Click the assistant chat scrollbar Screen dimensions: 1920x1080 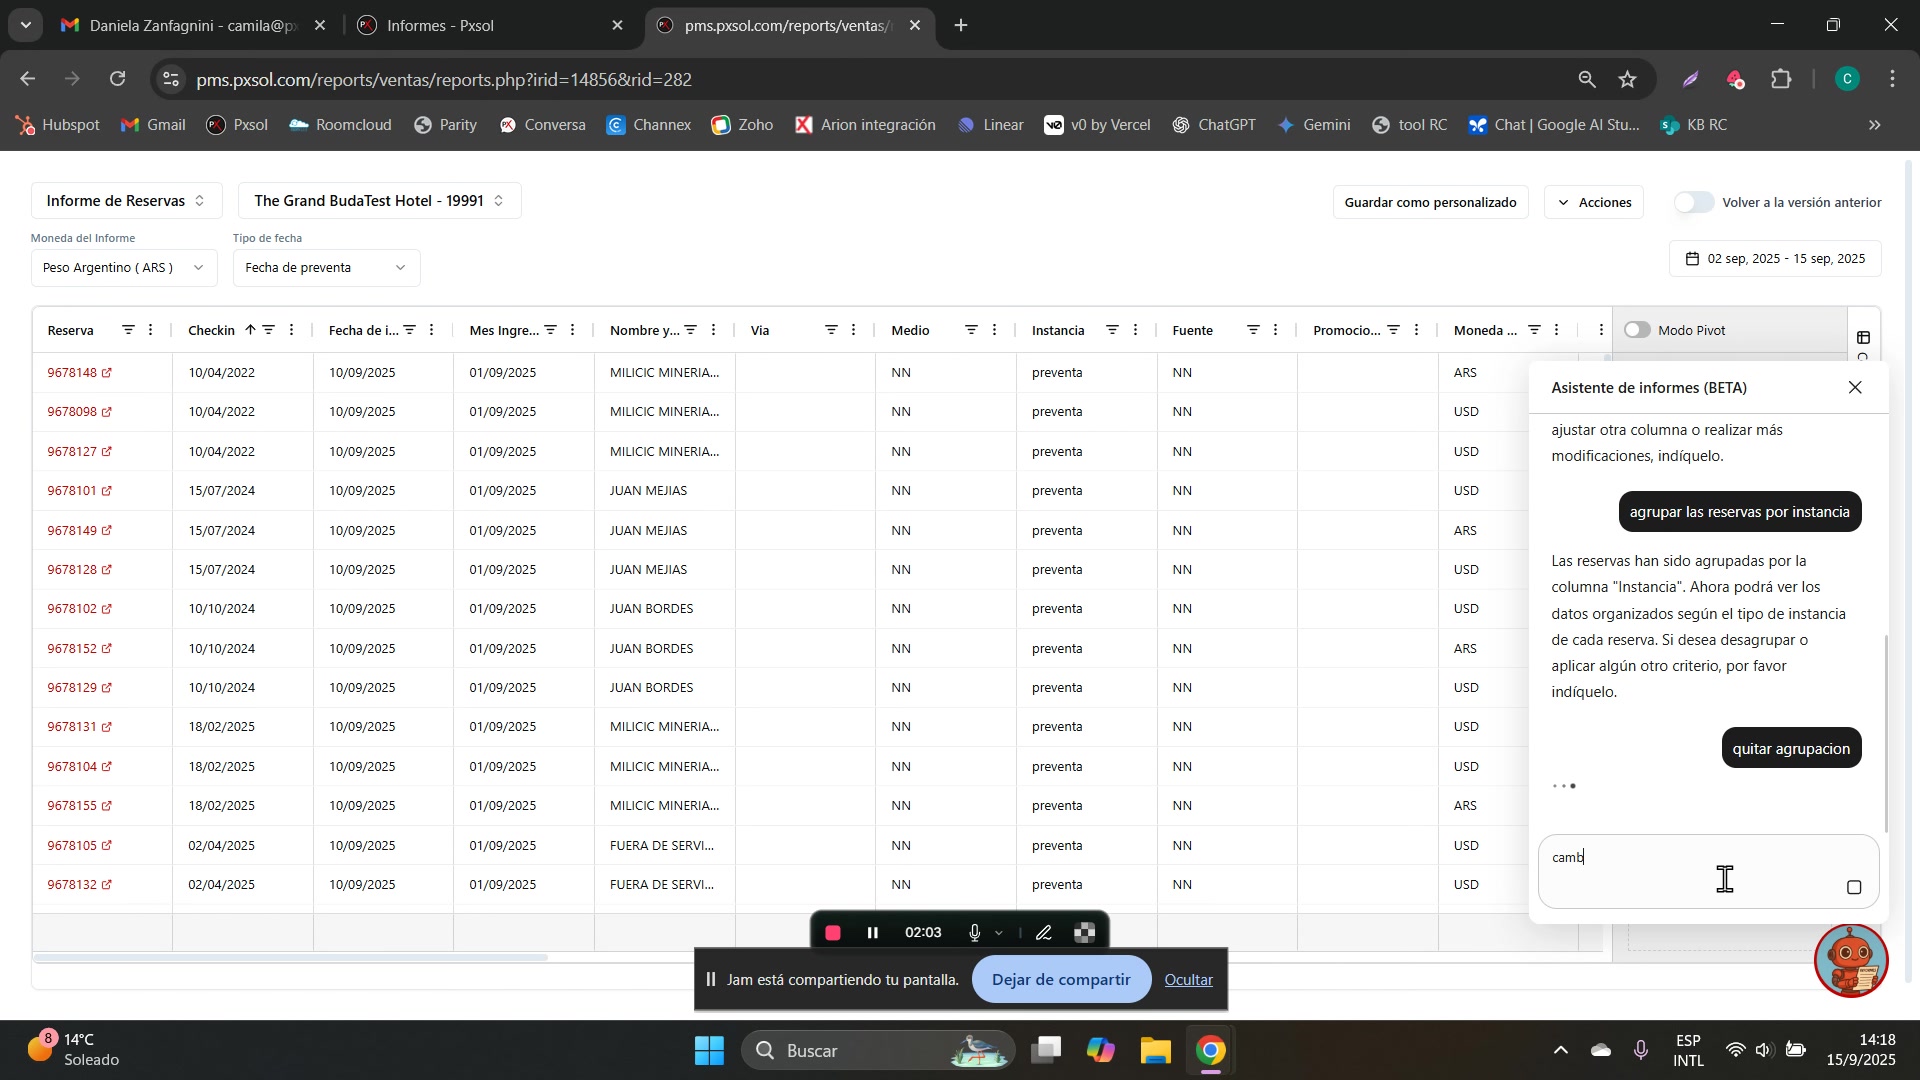click(x=1886, y=733)
